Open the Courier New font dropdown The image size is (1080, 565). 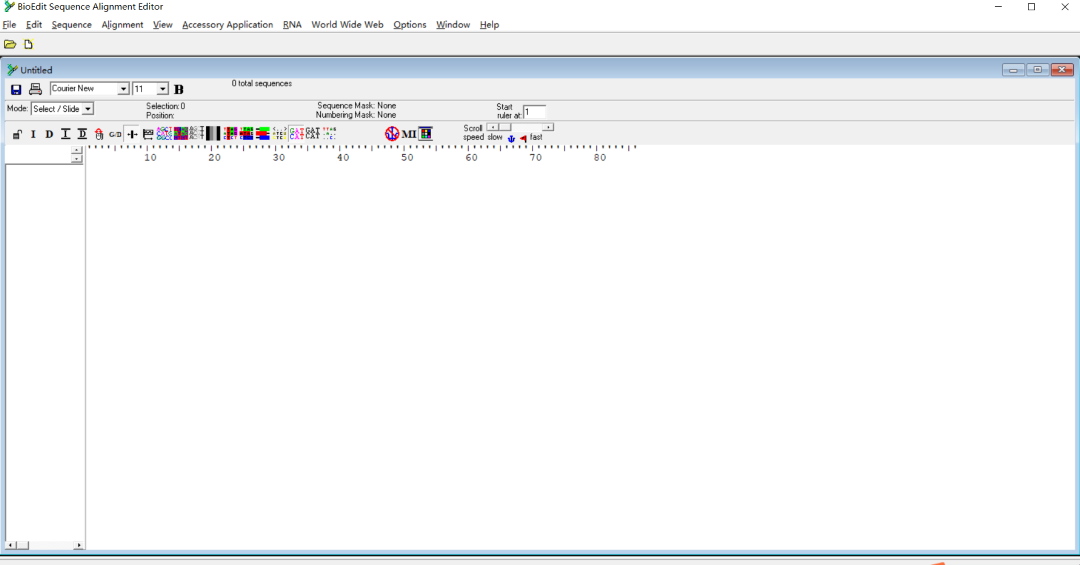coord(123,89)
